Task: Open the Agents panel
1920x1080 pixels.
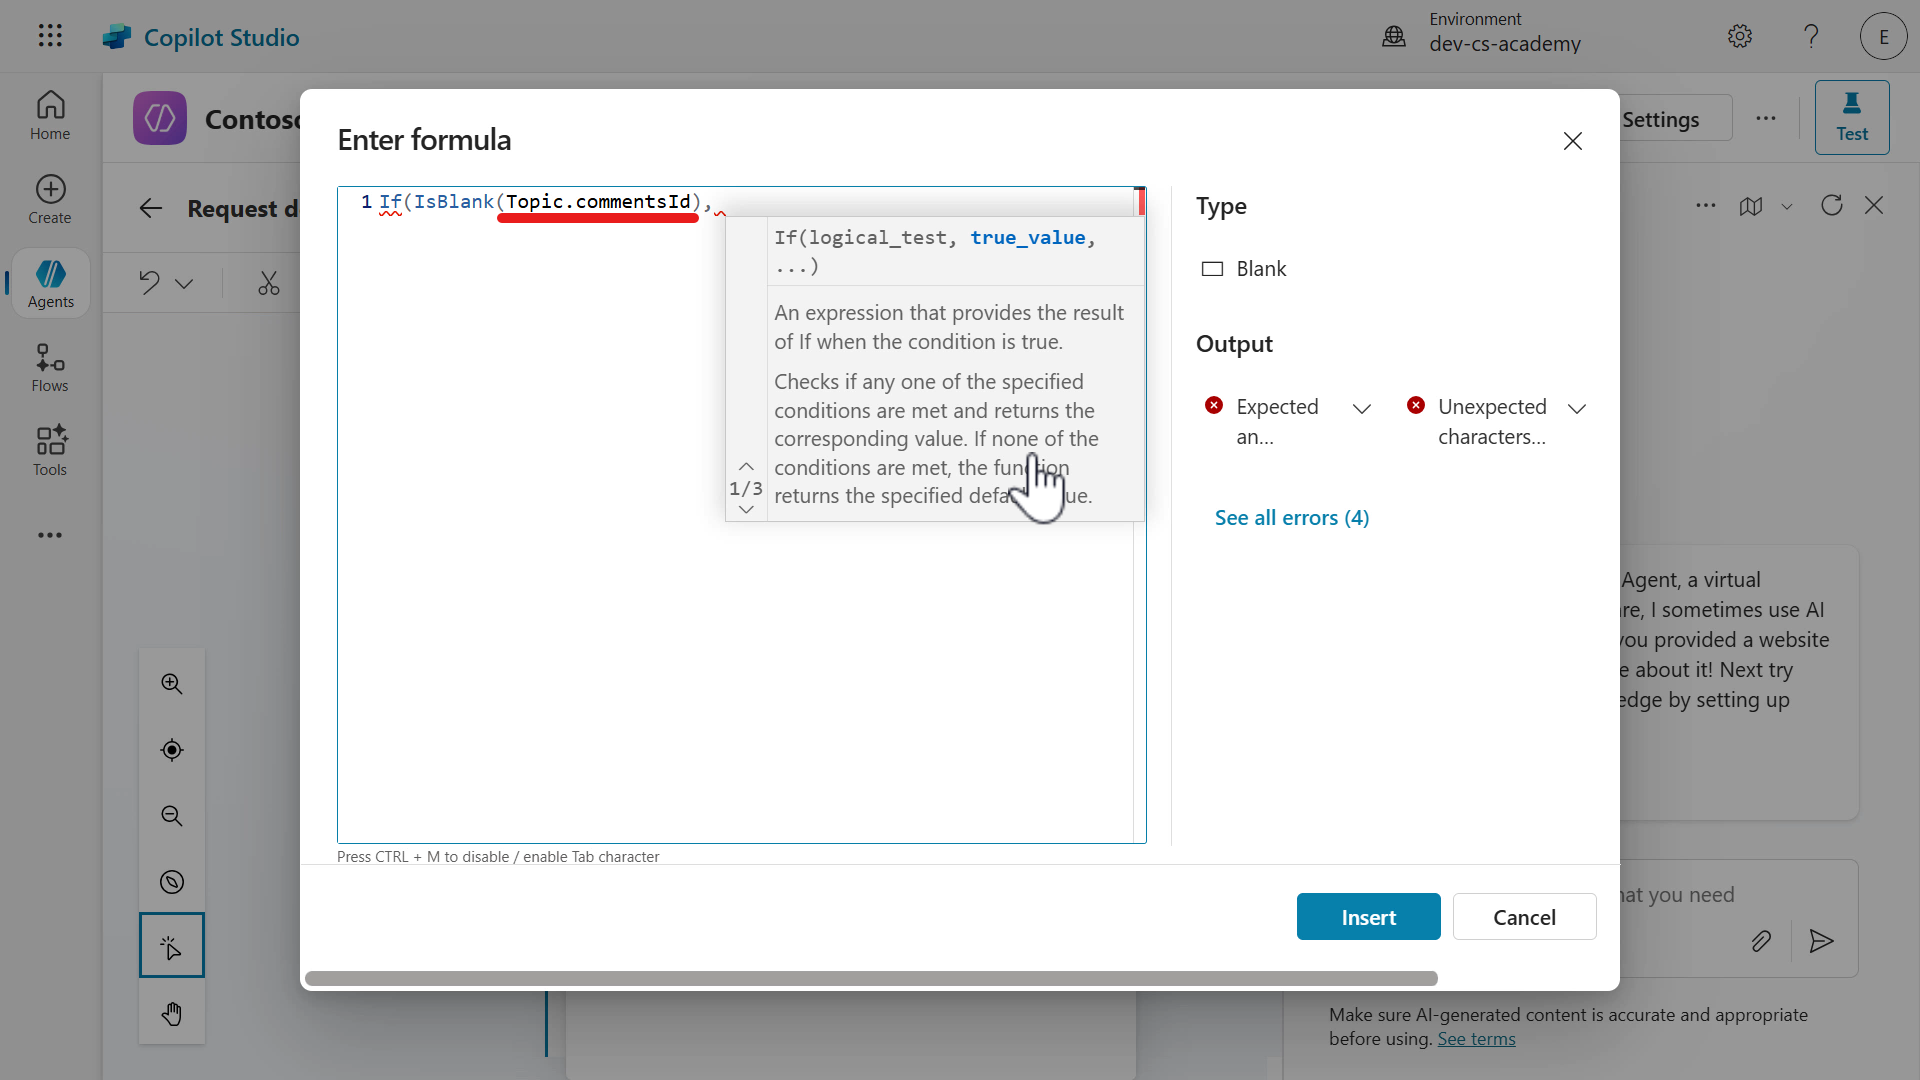Action: coord(49,283)
